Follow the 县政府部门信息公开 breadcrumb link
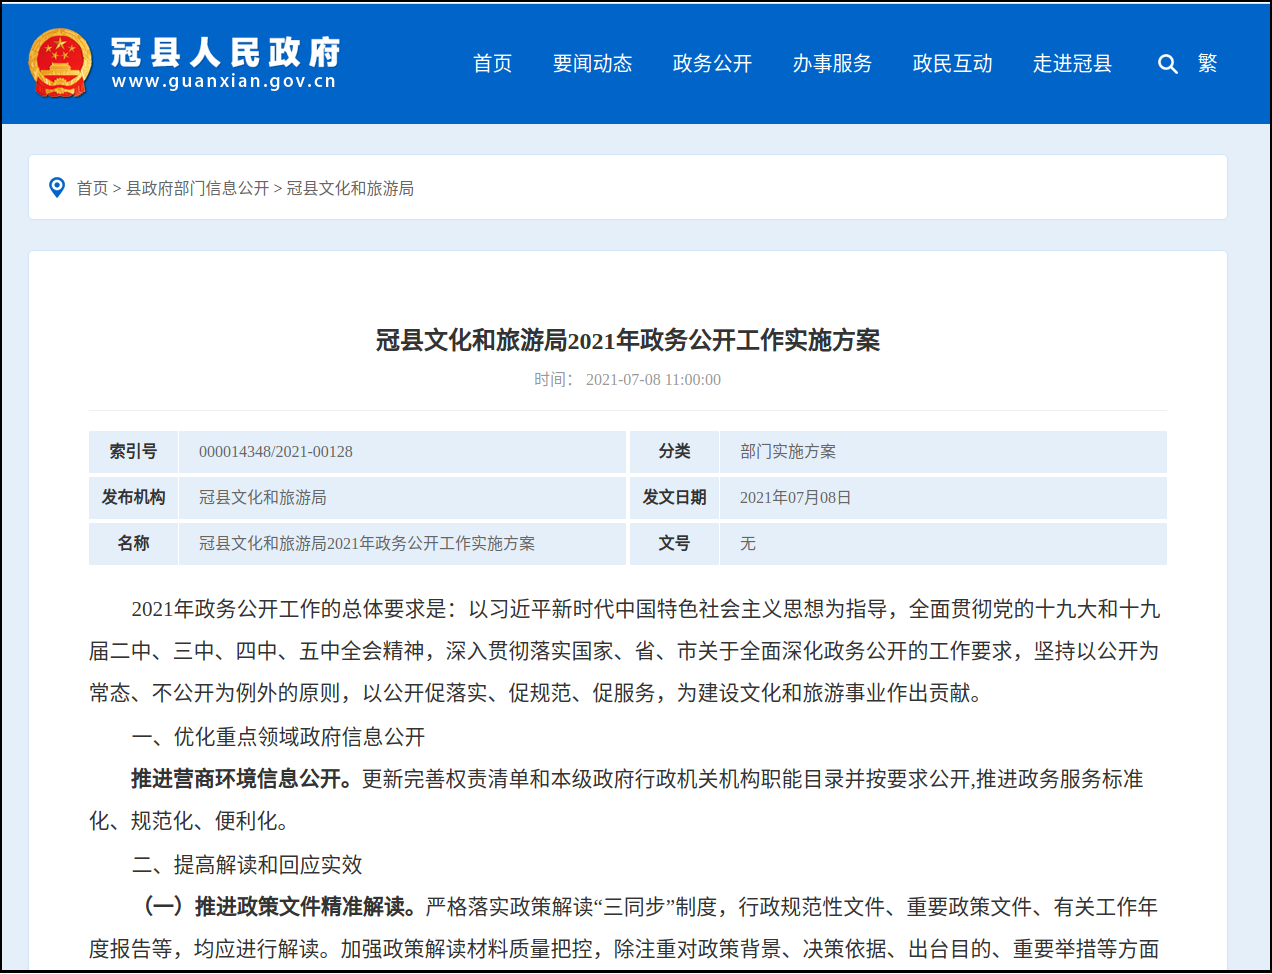The width and height of the screenshot is (1272, 974). pyautogui.click(x=197, y=188)
